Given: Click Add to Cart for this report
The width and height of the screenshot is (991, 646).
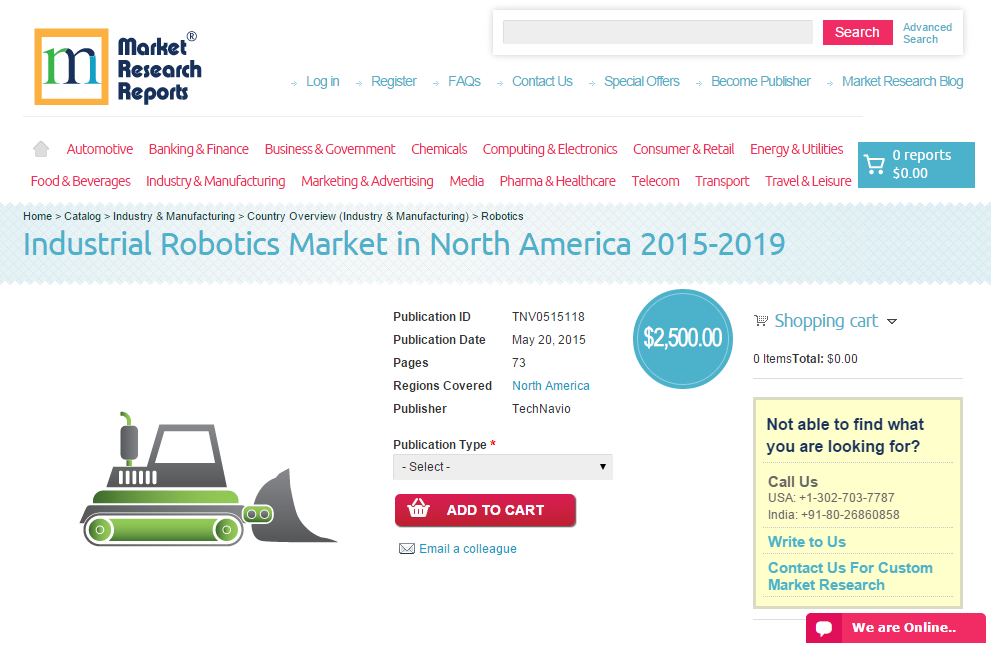Looking at the screenshot, I should (x=485, y=510).
